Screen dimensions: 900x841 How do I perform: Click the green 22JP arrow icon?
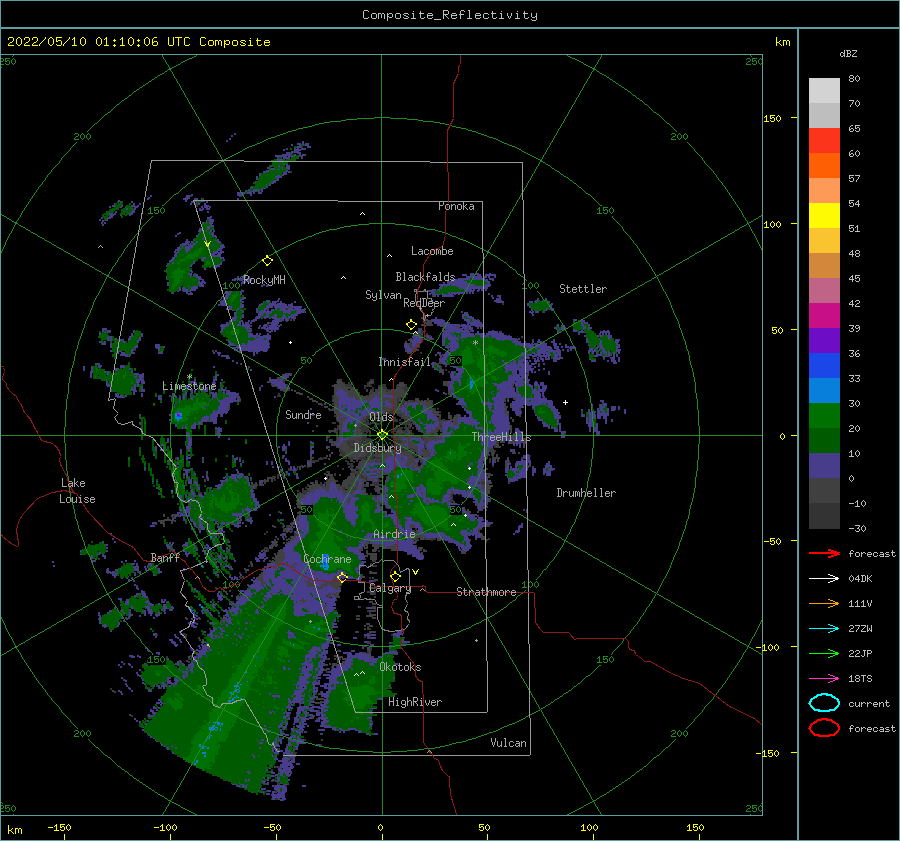click(824, 653)
